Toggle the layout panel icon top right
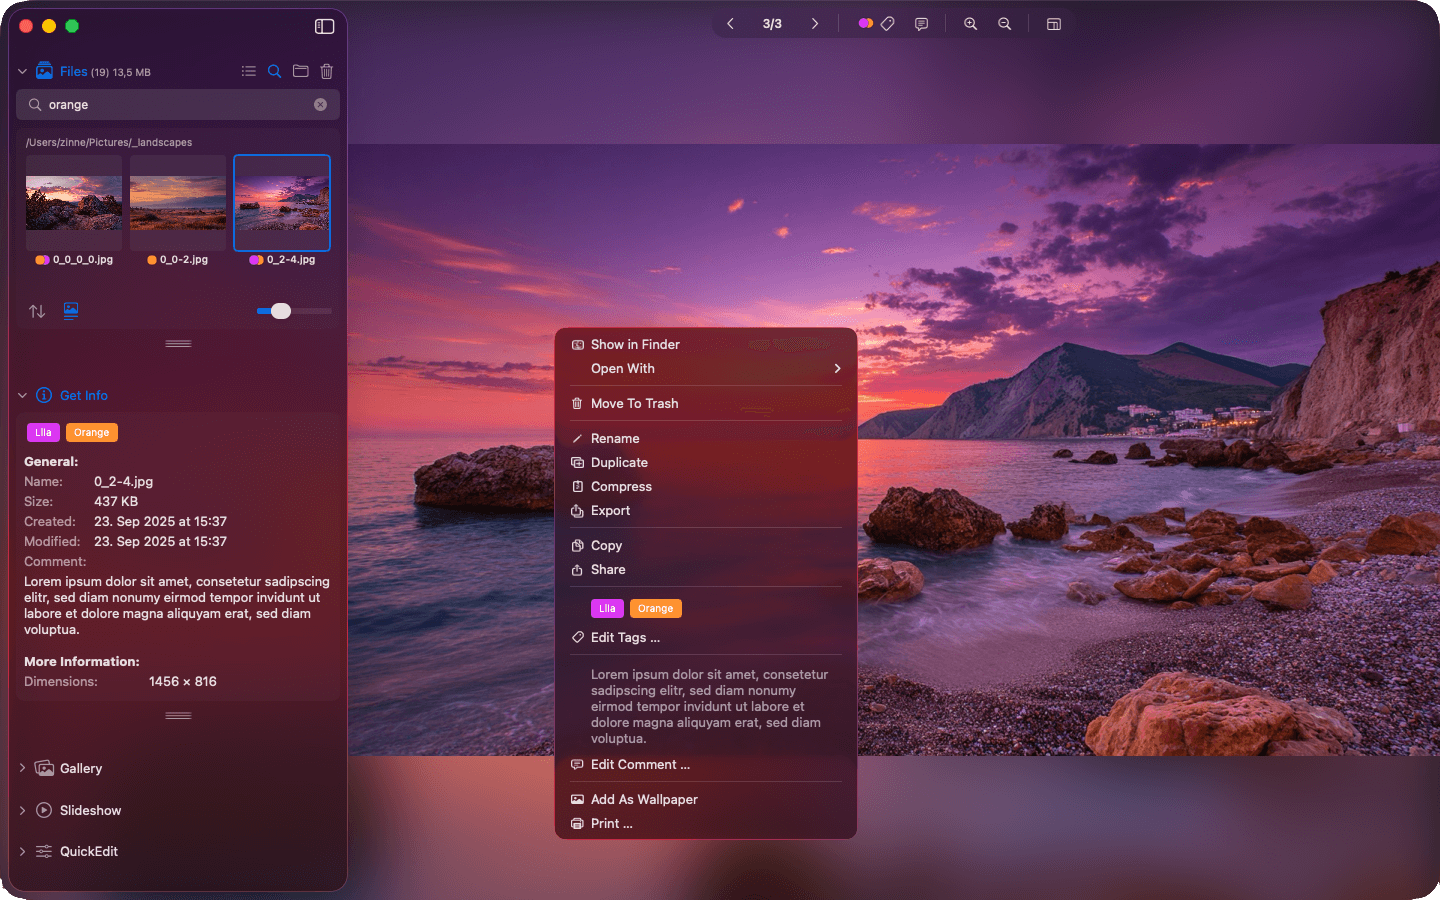 pyautogui.click(x=1053, y=23)
